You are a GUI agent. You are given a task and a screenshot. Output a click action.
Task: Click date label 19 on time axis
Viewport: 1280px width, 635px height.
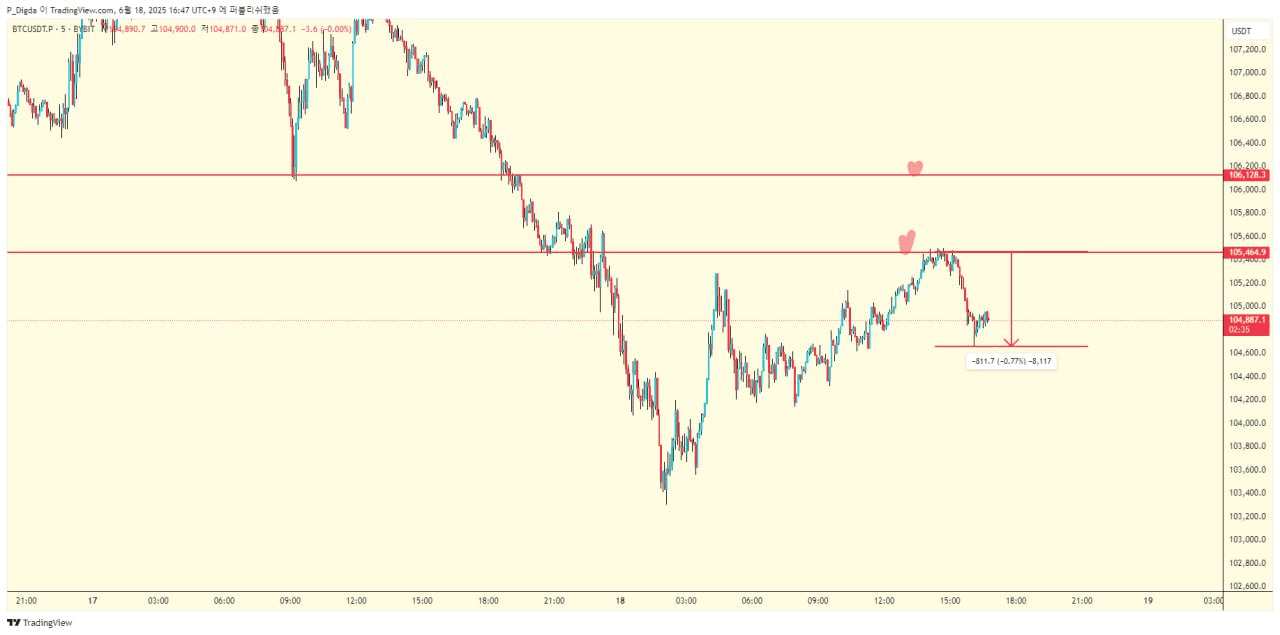point(1148,601)
